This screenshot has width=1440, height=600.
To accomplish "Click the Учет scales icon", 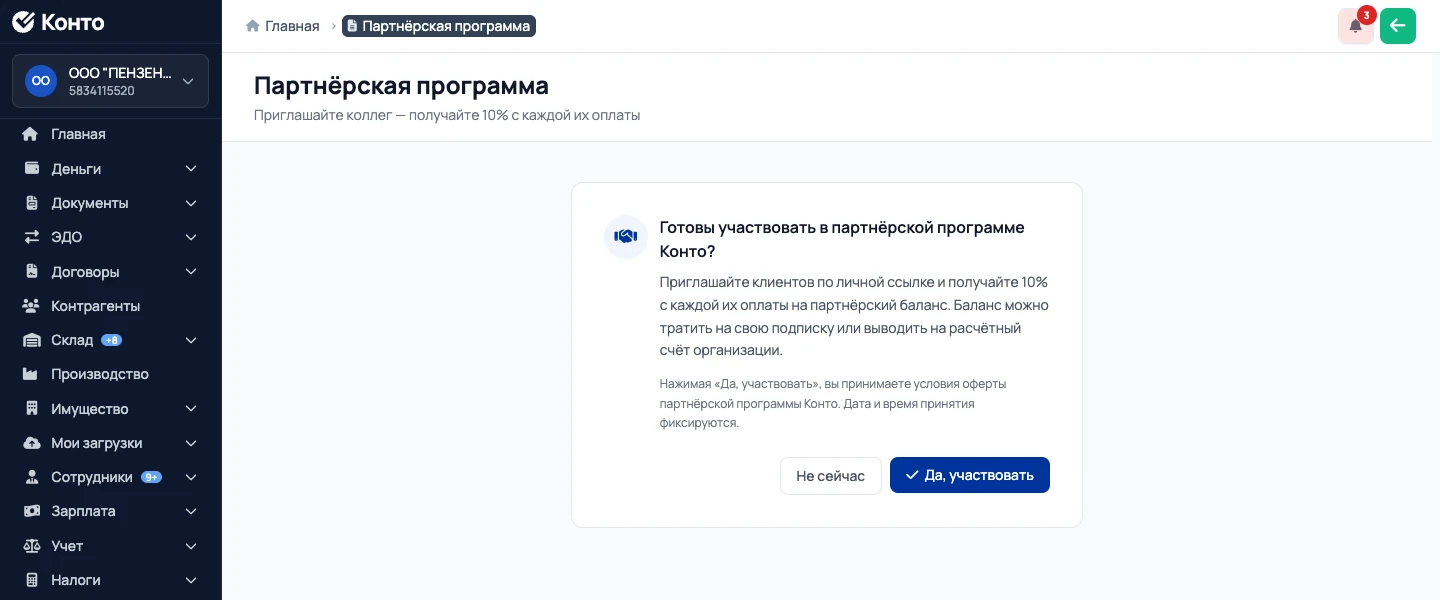I will point(31,546).
